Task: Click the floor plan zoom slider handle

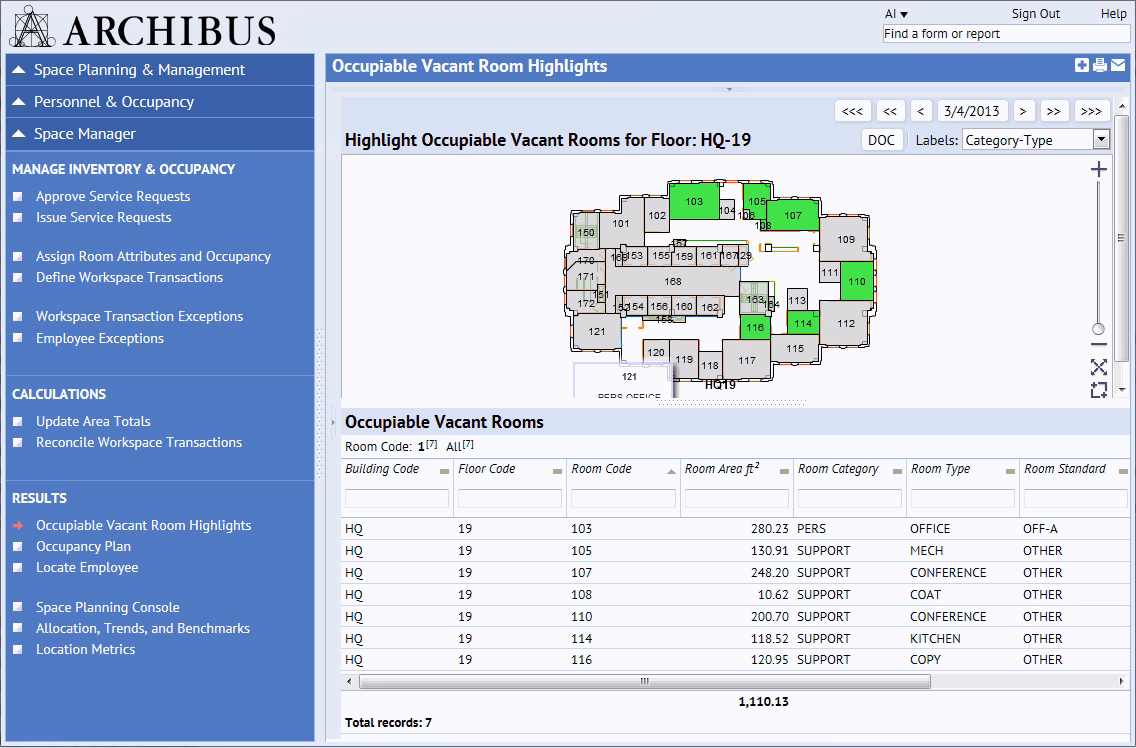Action: pyautogui.click(x=1098, y=329)
